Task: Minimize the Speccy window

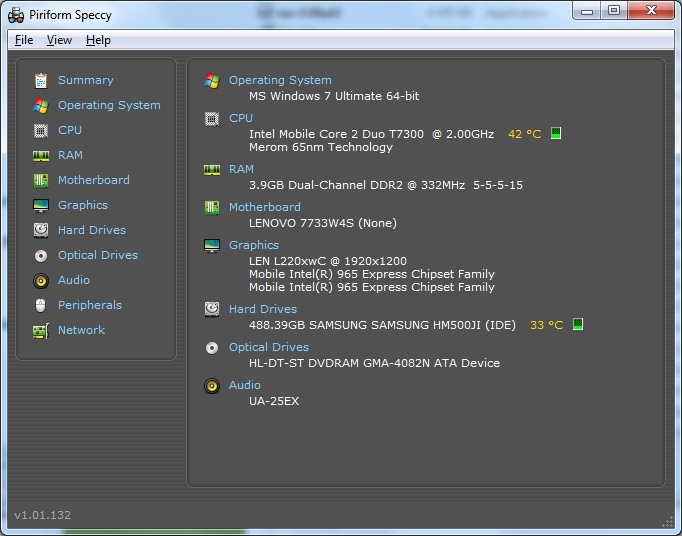Action: coord(587,11)
